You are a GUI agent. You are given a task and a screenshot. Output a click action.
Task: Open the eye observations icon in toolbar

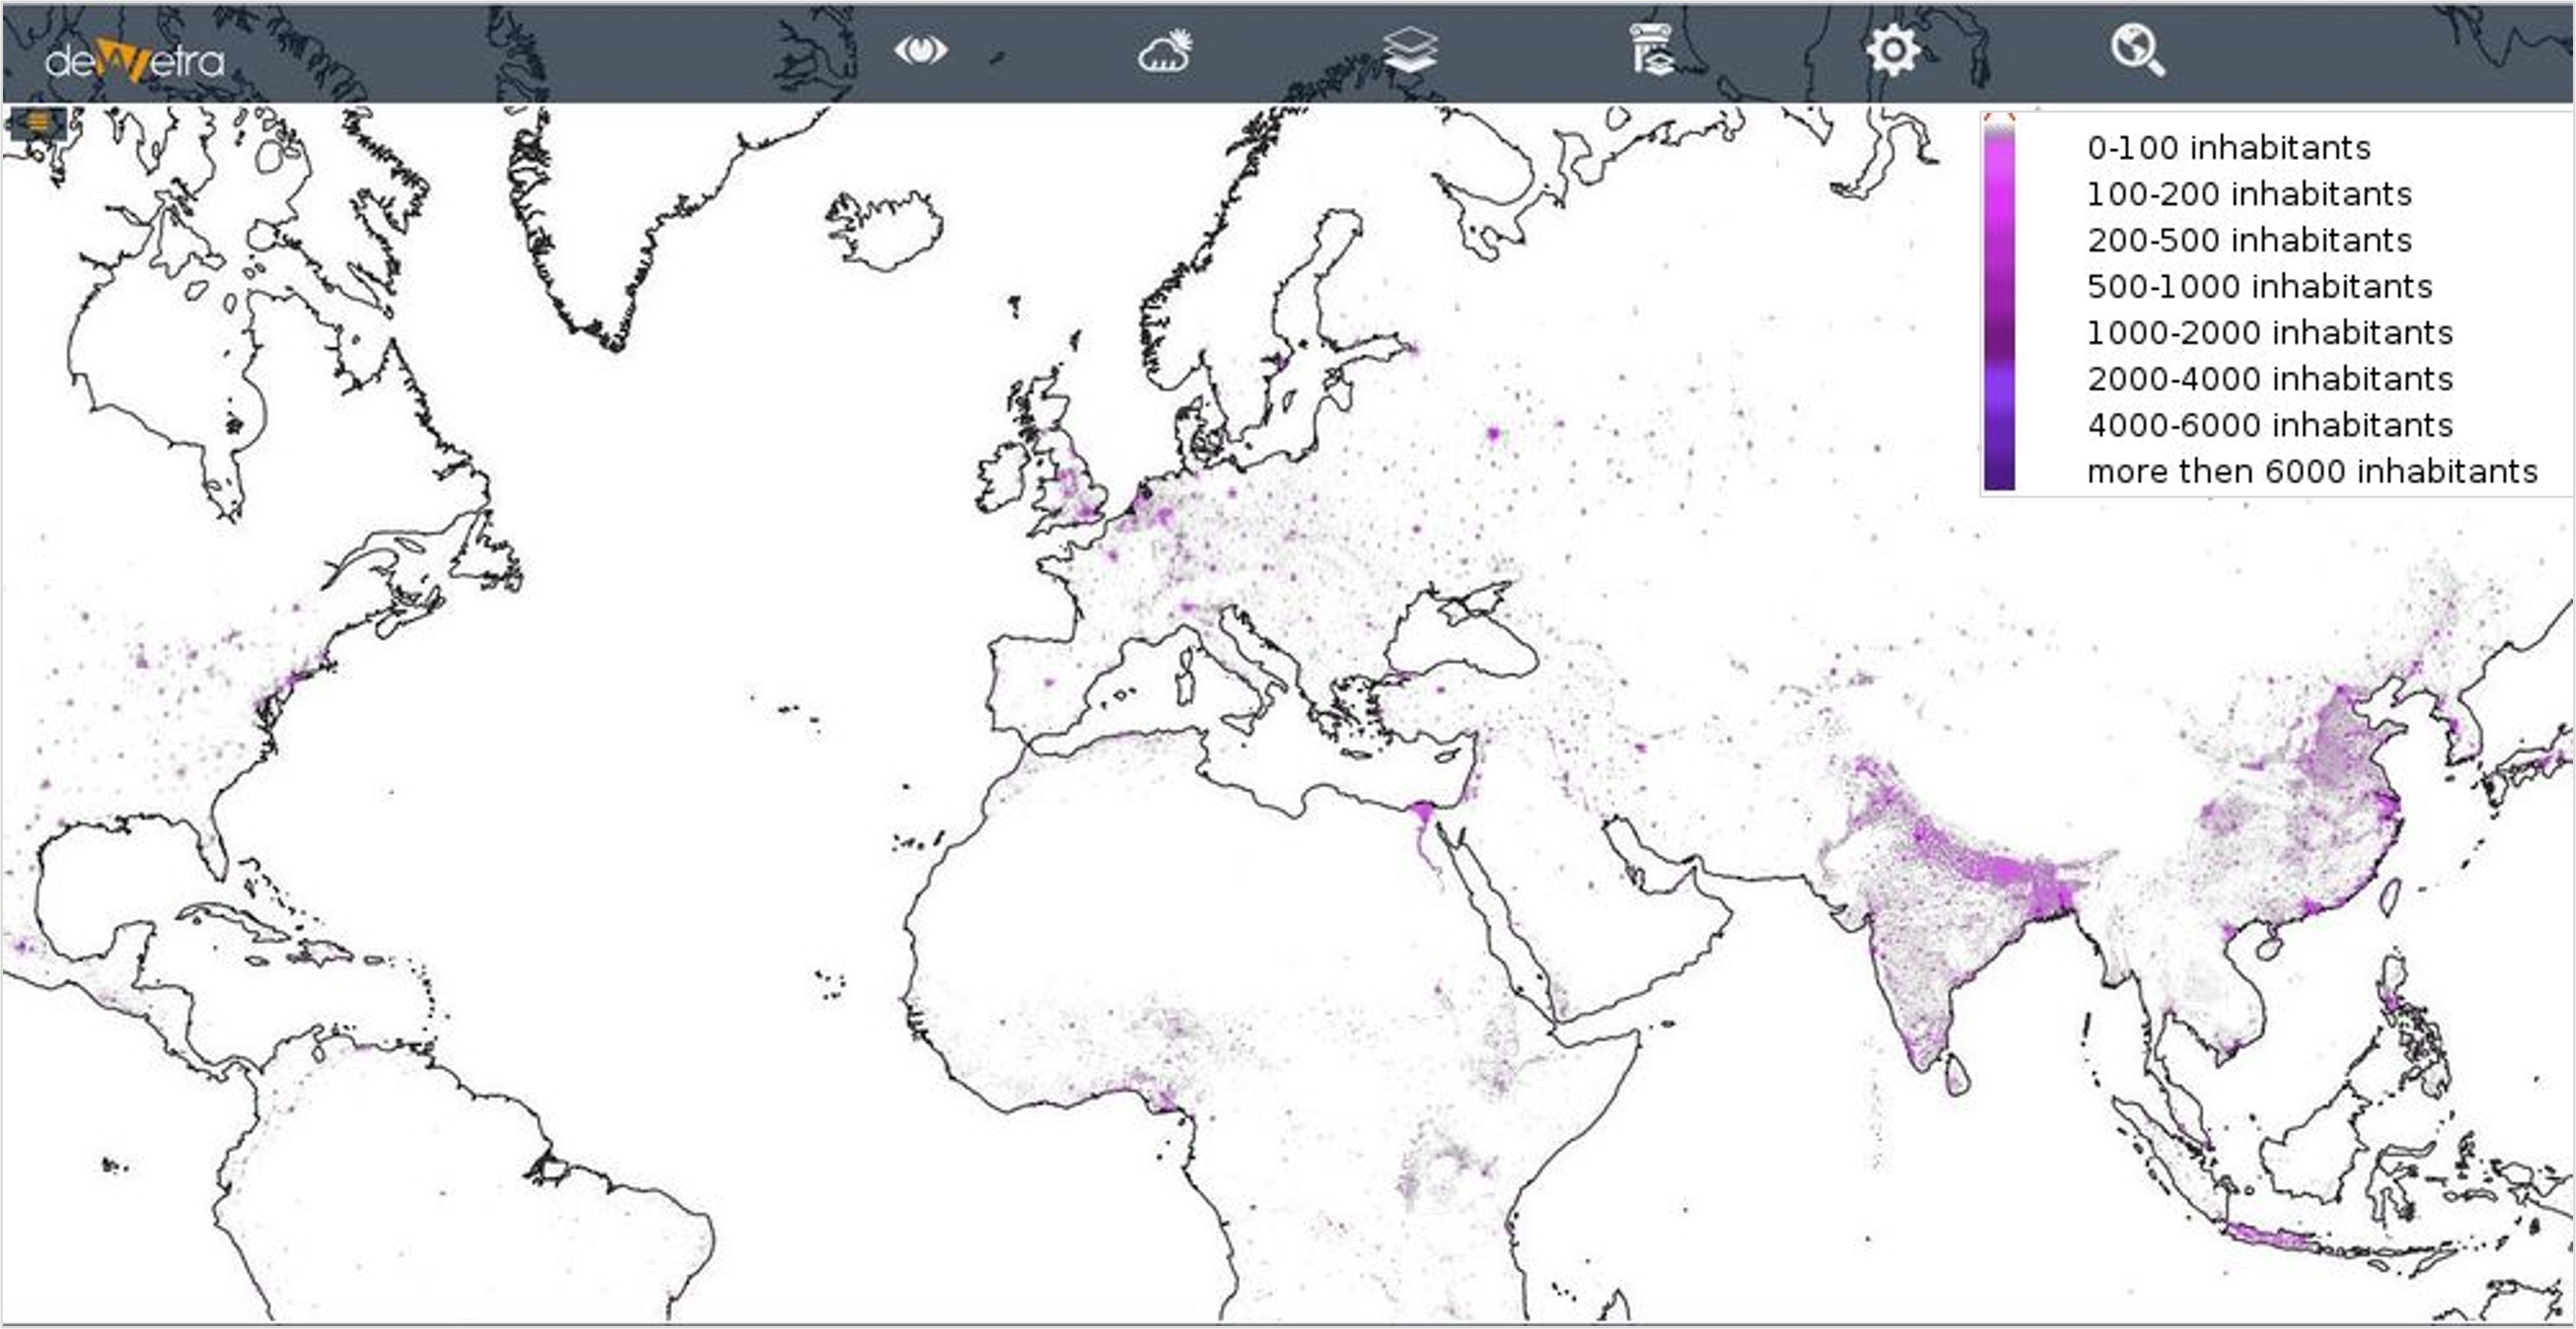pyautogui.click(x=921, y=50)
